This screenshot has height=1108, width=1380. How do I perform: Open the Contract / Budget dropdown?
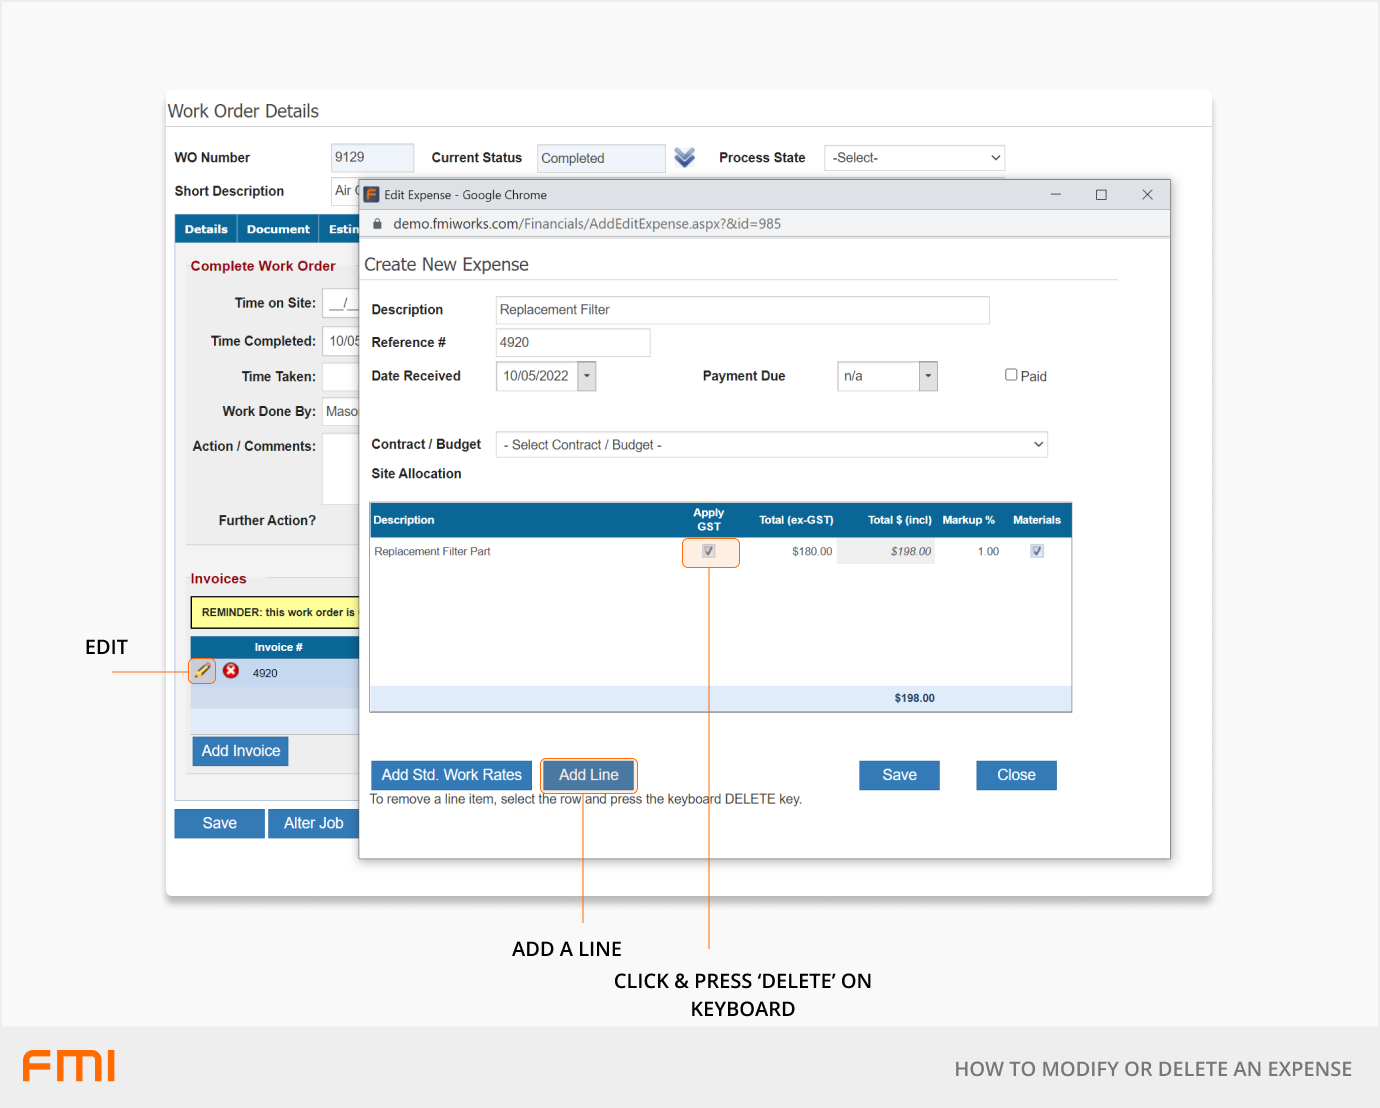point(771,445)
